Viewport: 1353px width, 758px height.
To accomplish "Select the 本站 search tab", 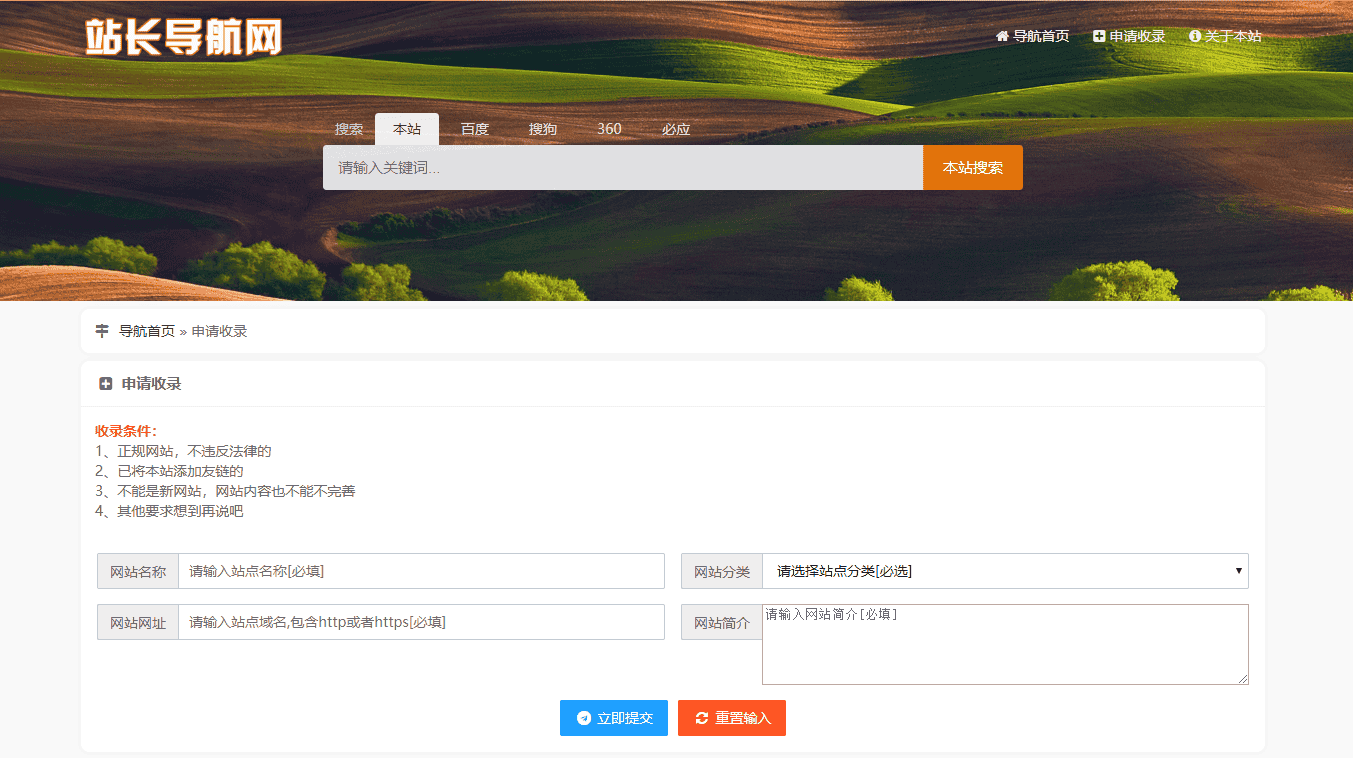I will [x=407, y=129].
